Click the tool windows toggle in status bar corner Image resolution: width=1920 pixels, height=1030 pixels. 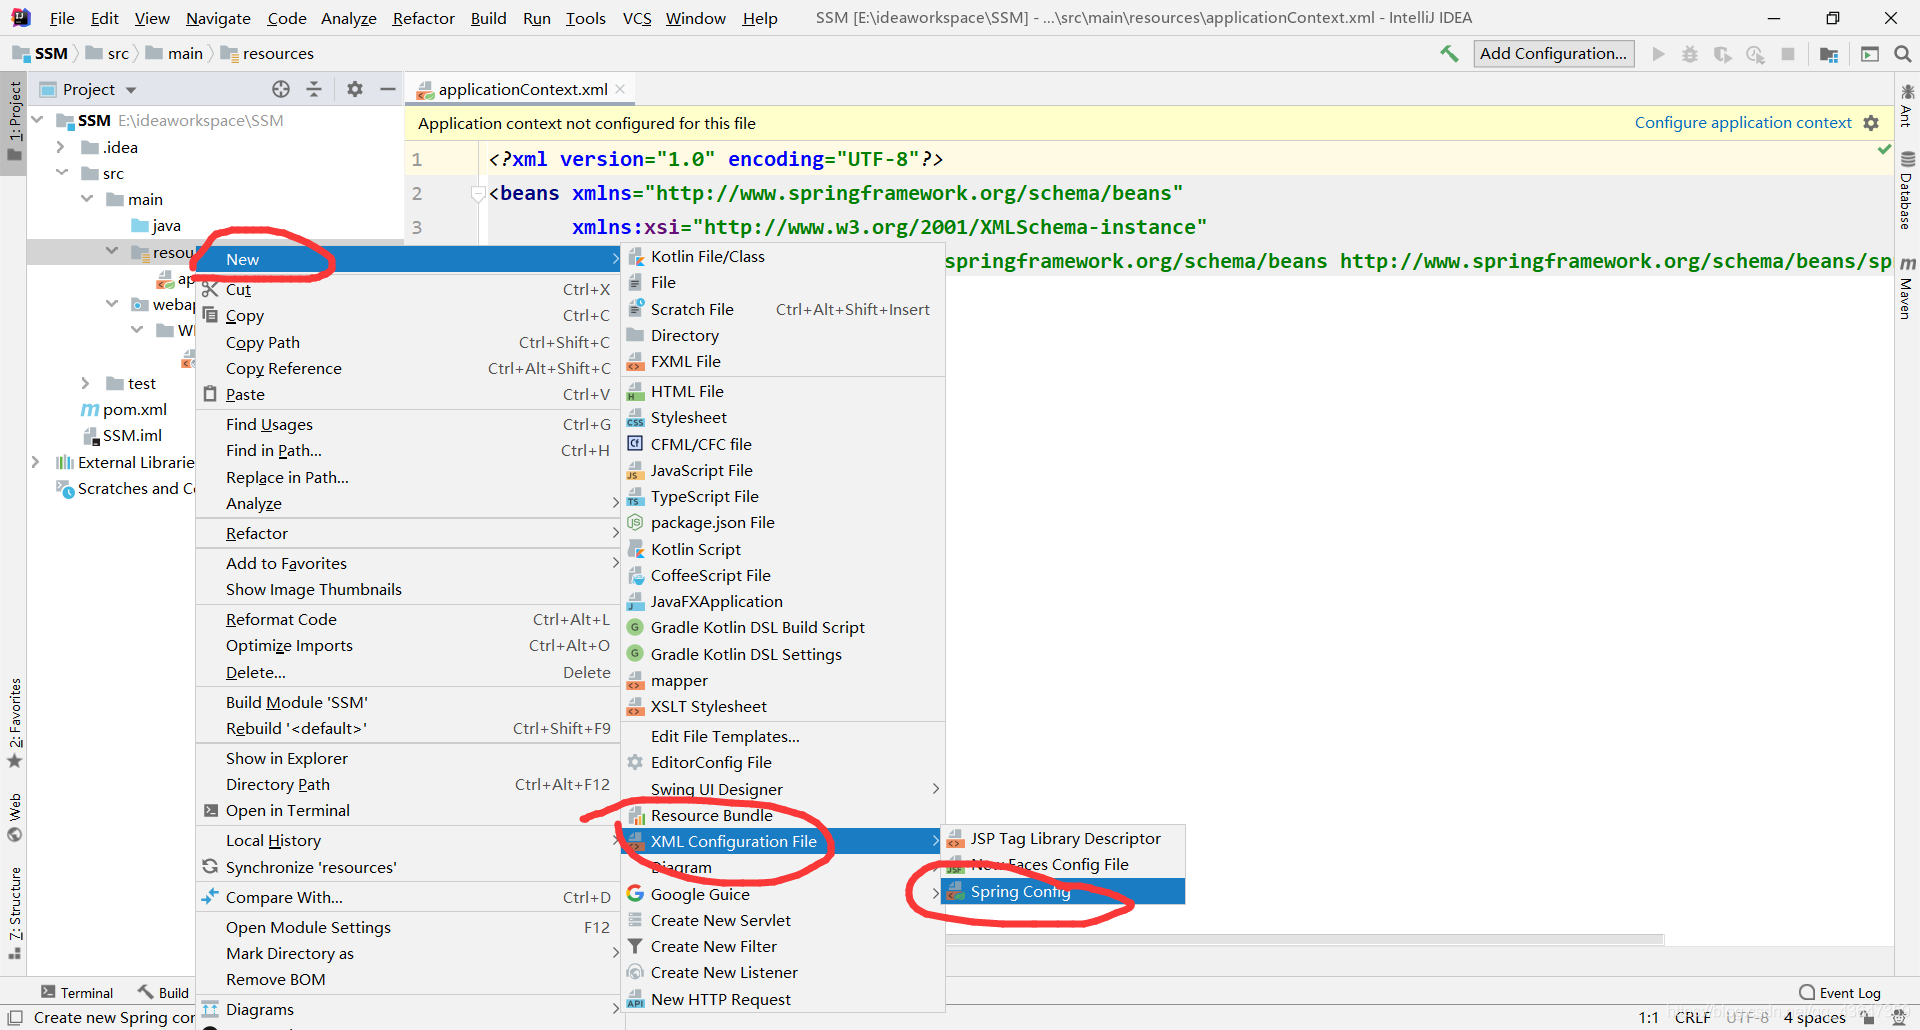click(15, 1017)
